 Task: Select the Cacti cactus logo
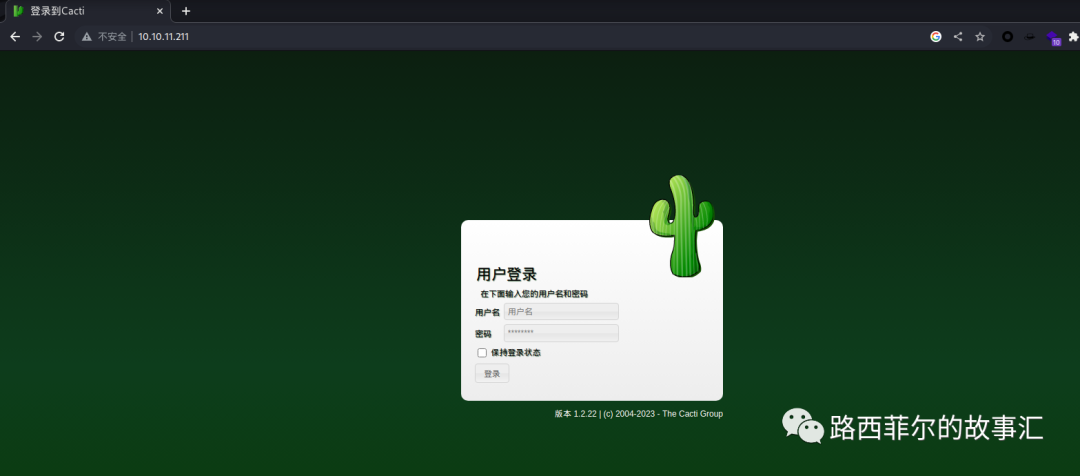(681, 226)
